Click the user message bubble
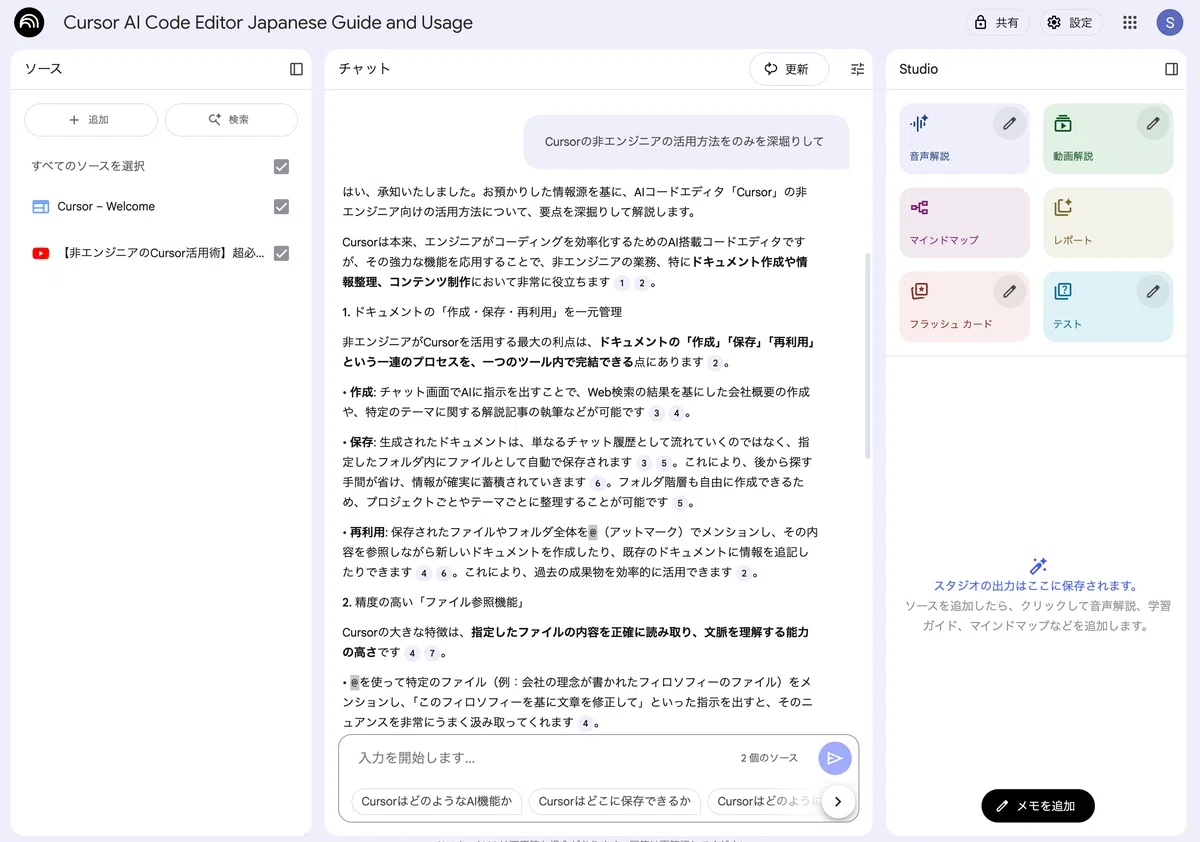 [x=685, y=141]
